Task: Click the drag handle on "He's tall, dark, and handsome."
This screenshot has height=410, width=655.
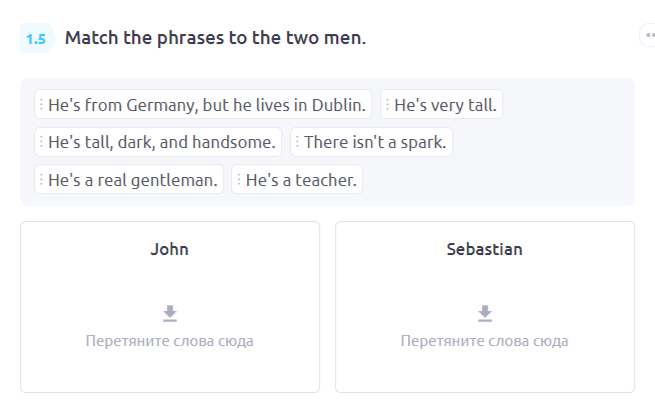Action: coord(42,142)
